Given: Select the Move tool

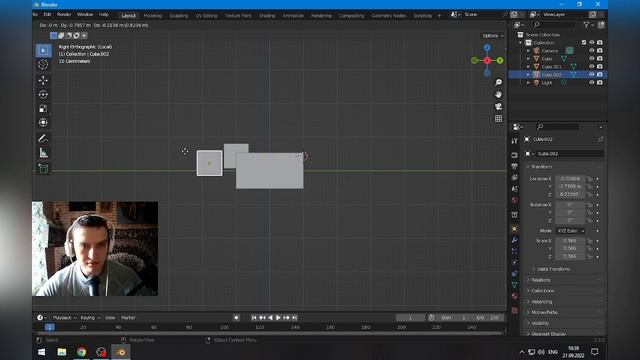Looking at the screenshot, I should tap(43, 80).
